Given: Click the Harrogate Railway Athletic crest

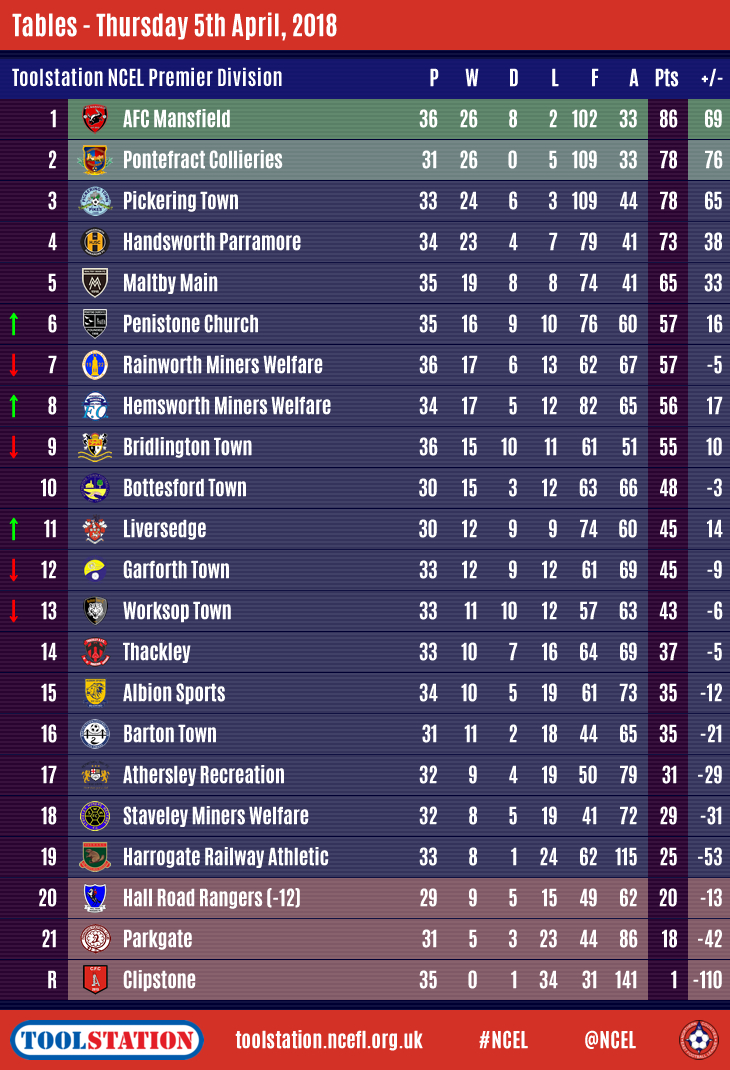Looking at the screenshot, I should [94, 857].
